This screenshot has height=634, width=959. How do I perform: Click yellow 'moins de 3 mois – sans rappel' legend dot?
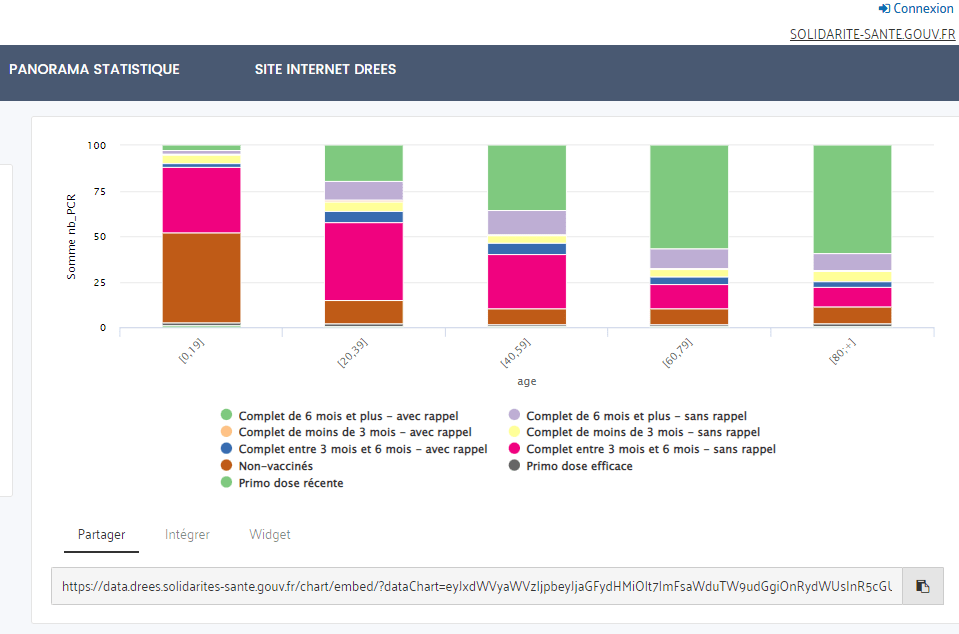pos(514,432)
